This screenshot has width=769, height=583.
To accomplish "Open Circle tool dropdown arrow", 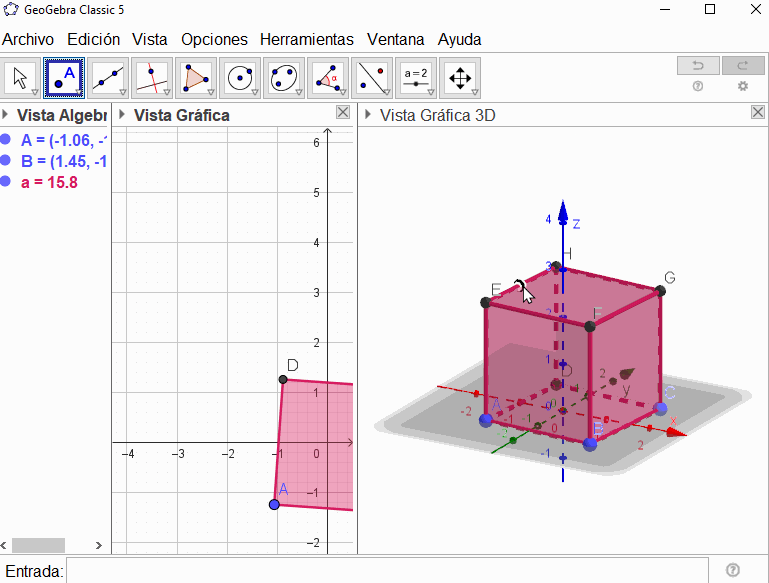I will coord(255,92).
